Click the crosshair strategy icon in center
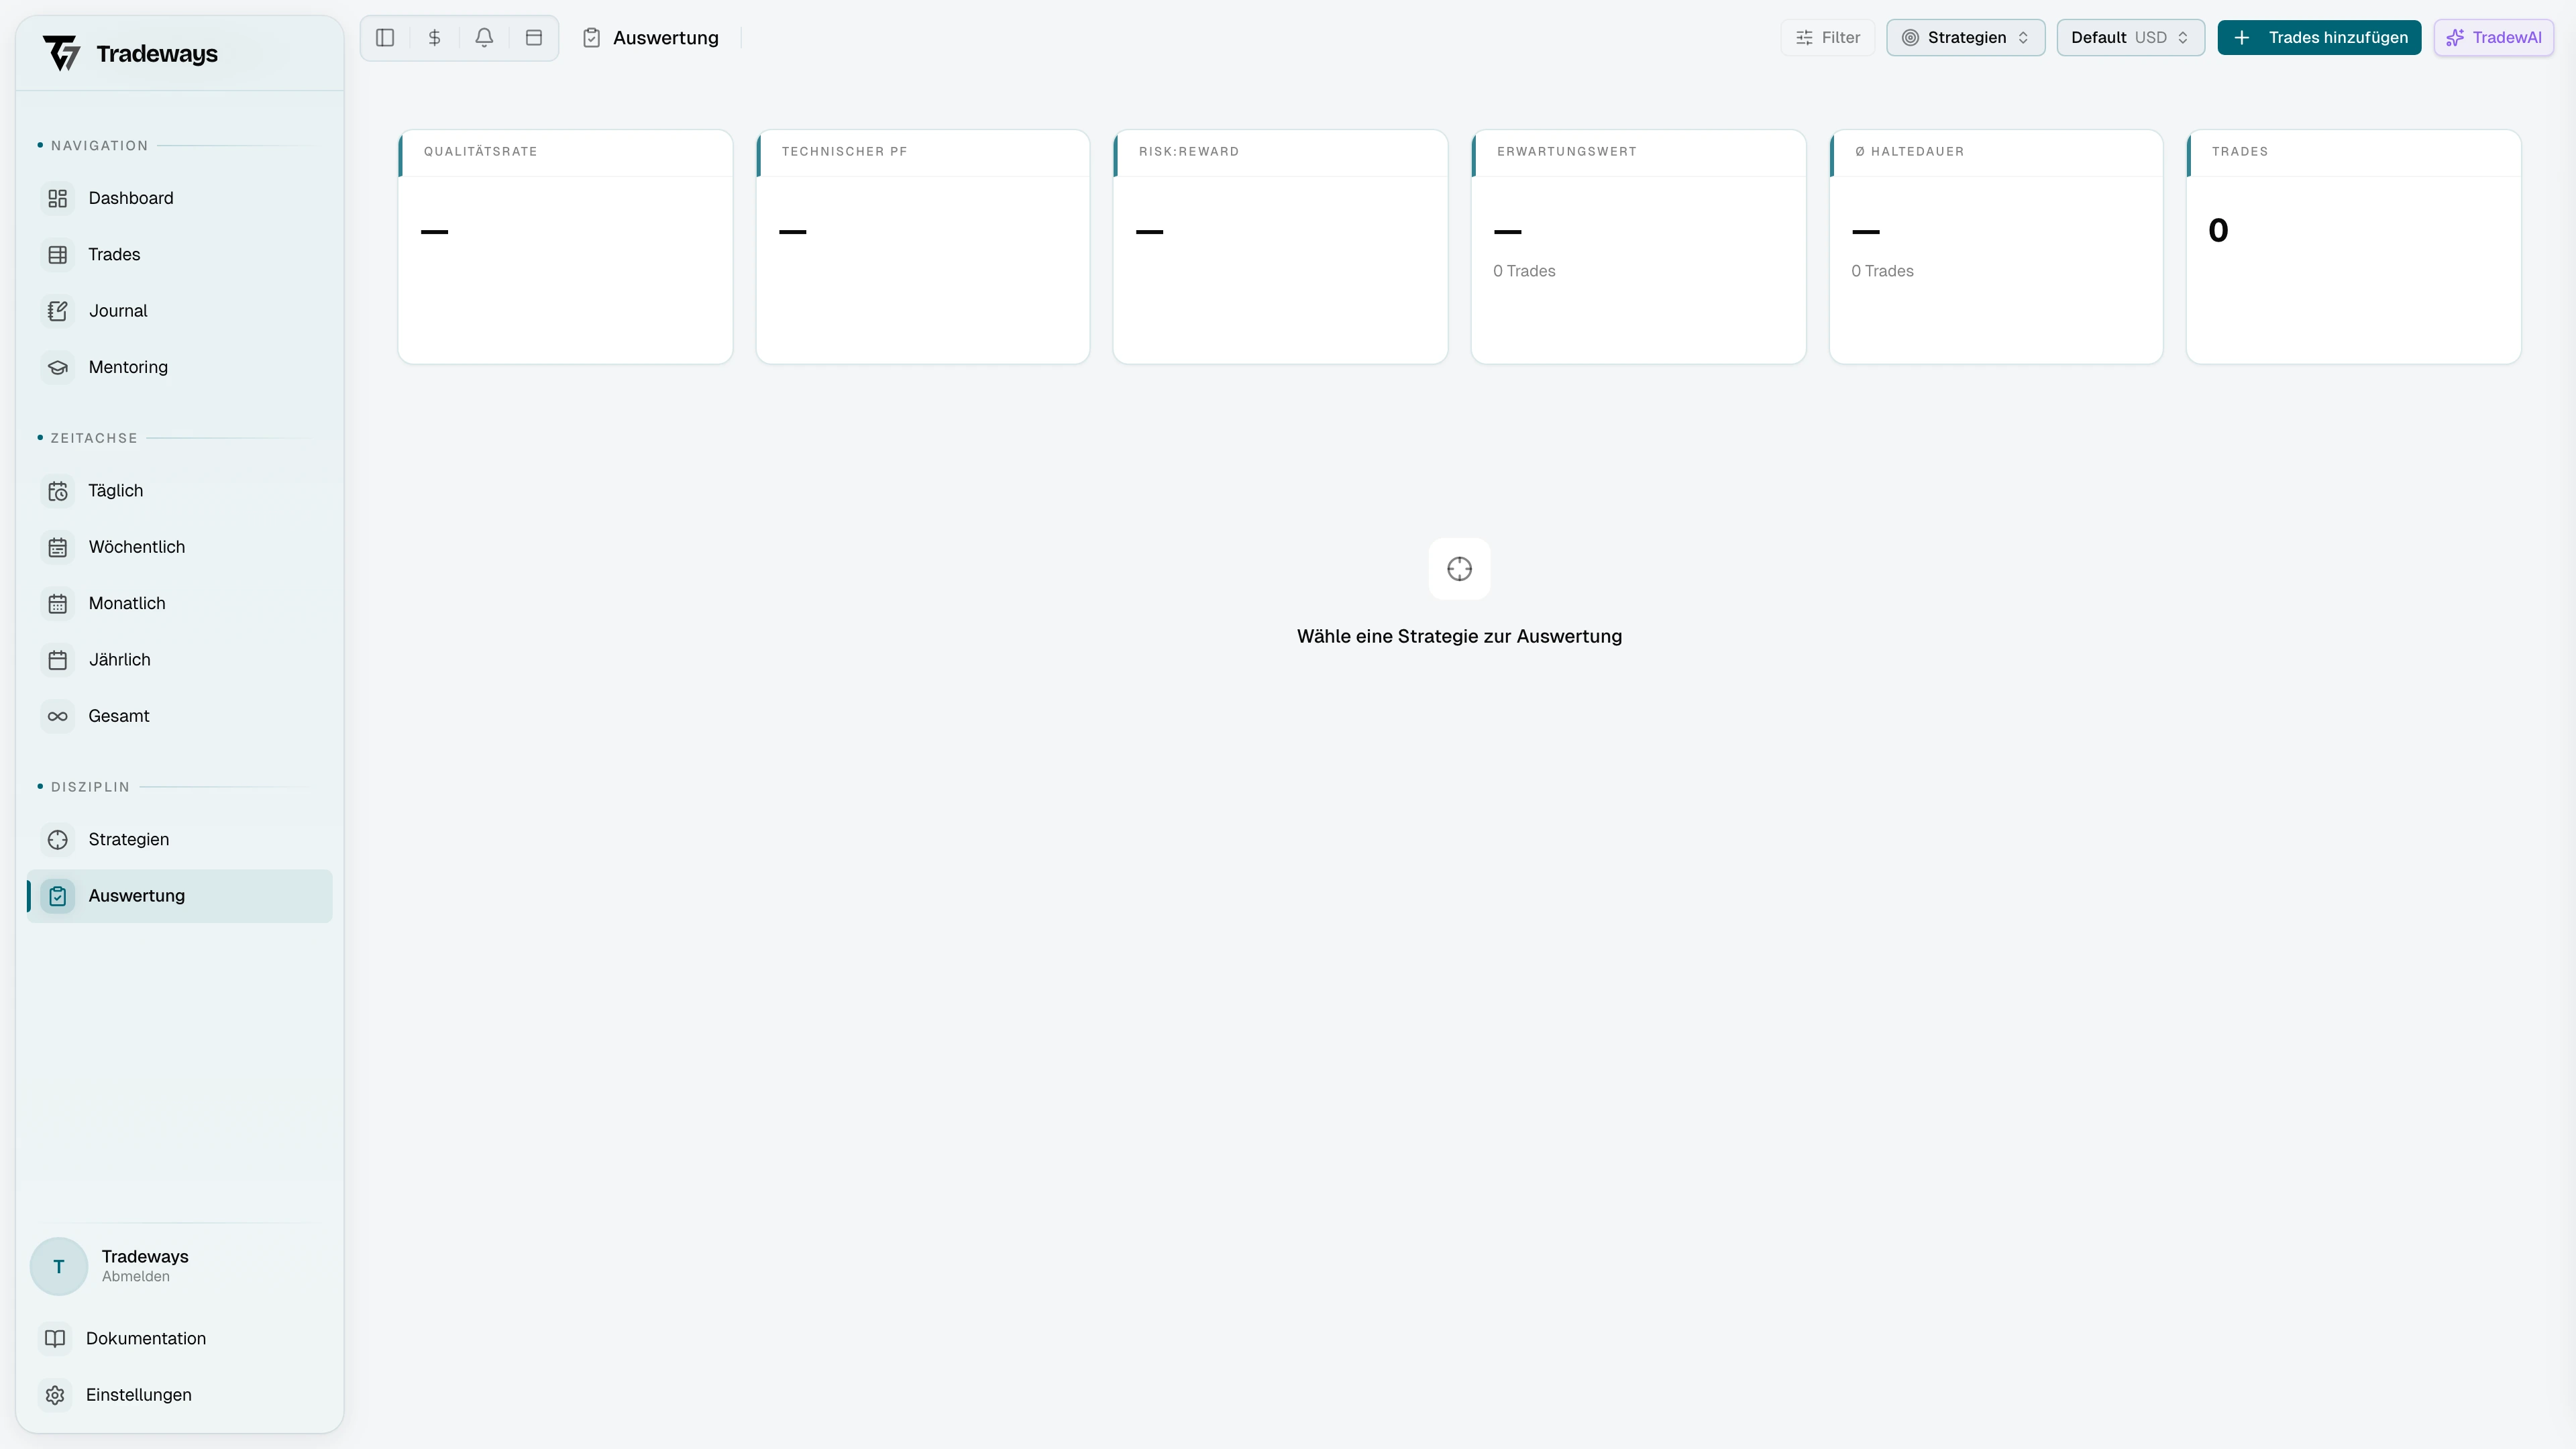2576x1449 pixels. 1459,569
